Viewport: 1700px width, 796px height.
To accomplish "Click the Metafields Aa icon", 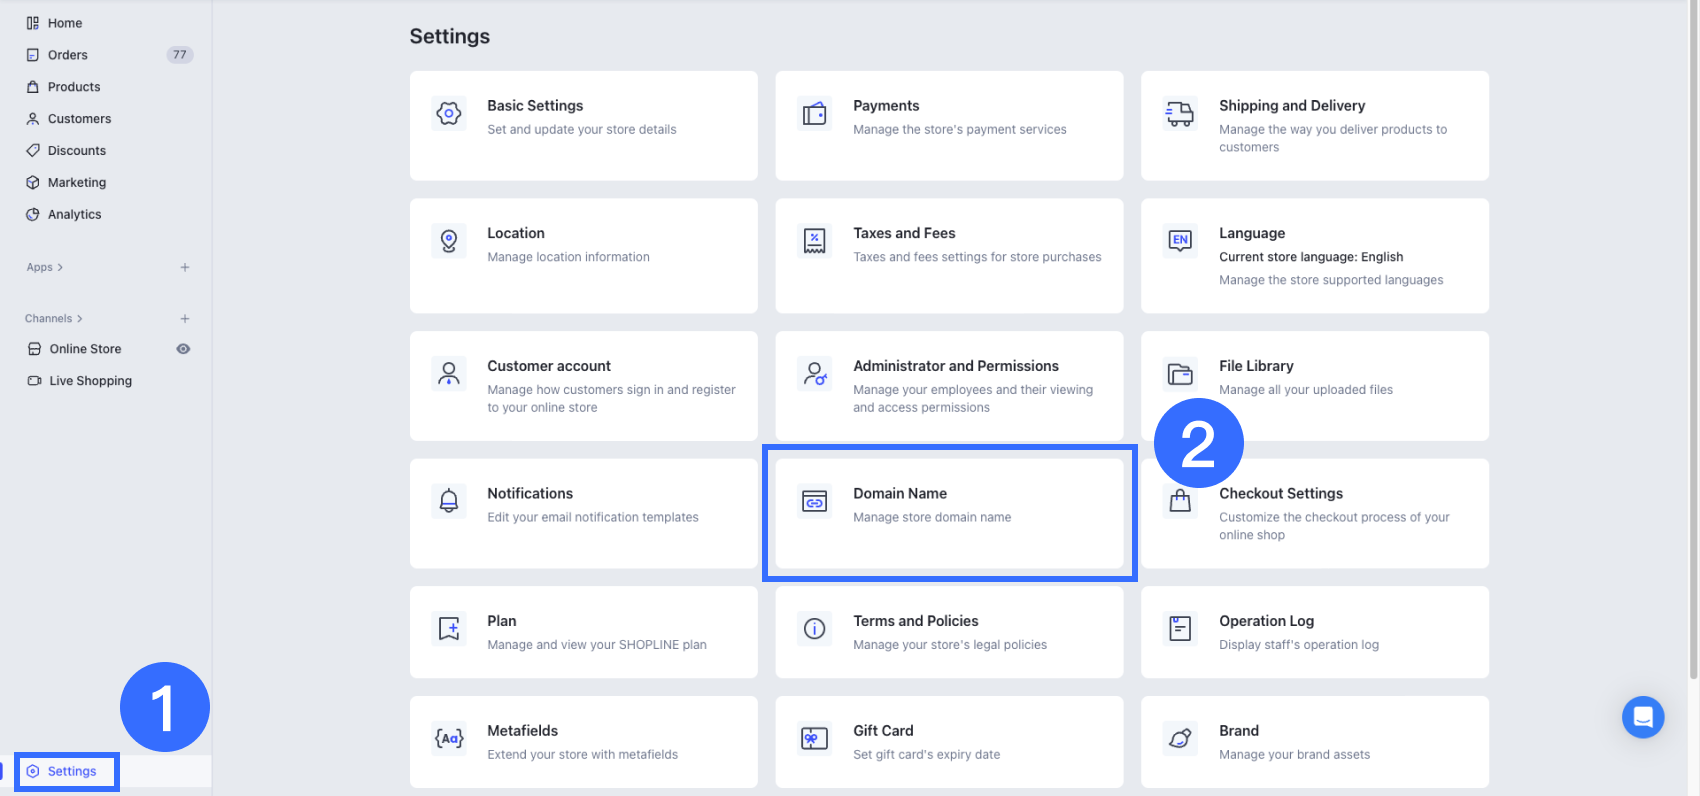I will [x=449, y=739].
